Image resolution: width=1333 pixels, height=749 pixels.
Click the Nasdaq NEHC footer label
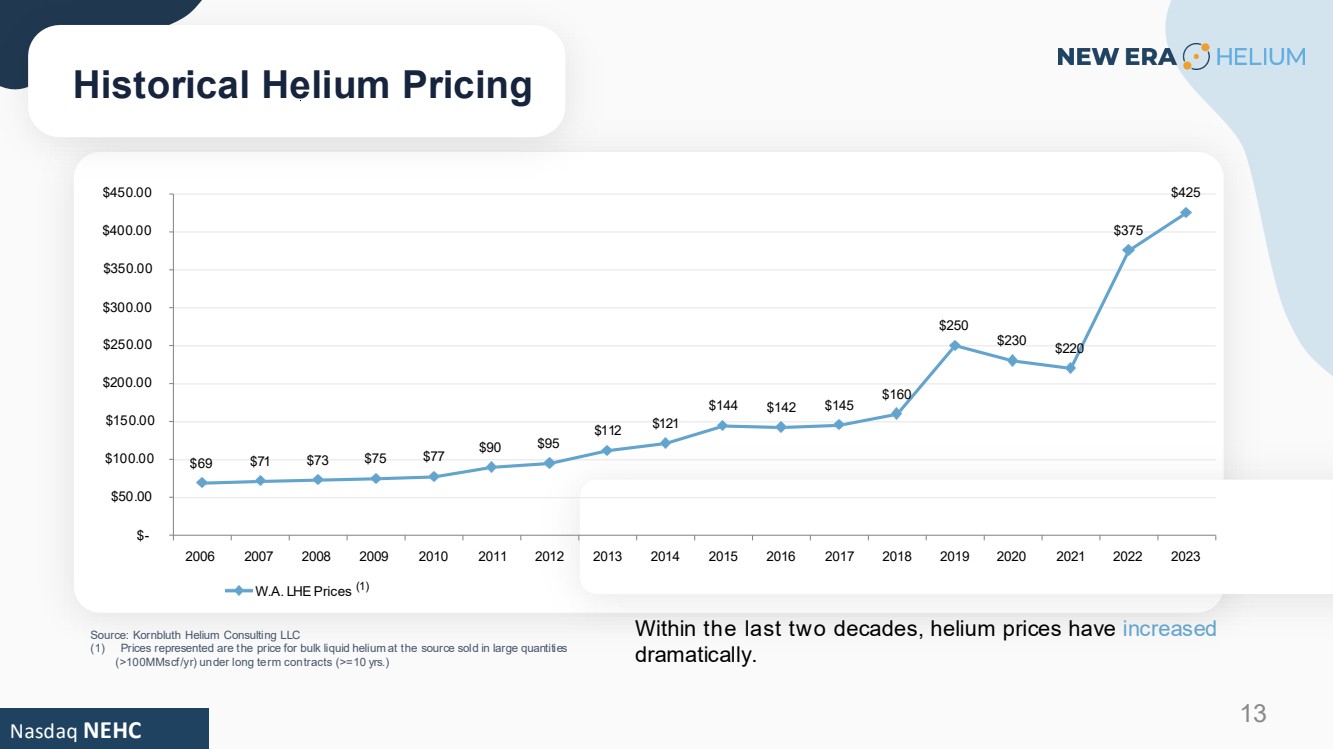coord(76,730)
